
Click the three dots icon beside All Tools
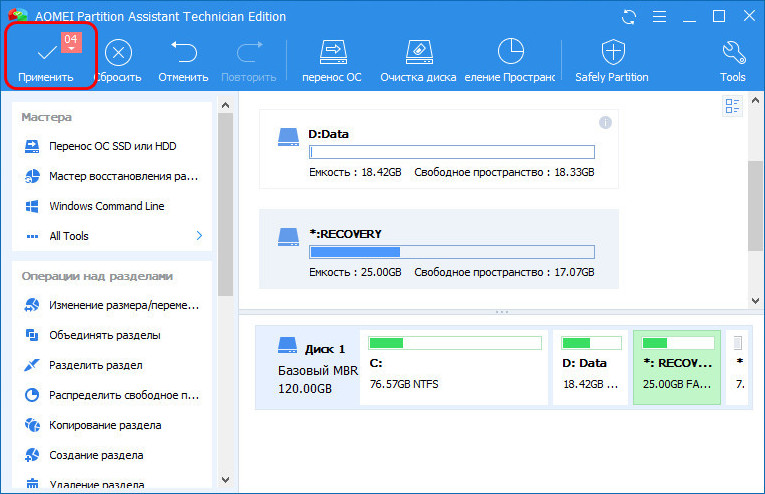[32, 237]
